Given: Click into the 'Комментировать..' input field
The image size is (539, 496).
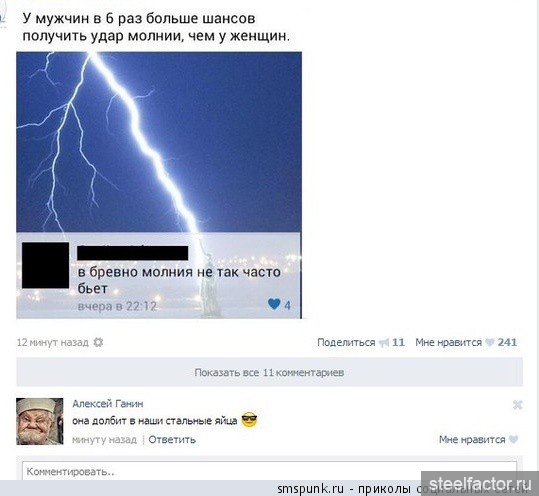Looking at the screenshot, I should click(x=270, y=471).
